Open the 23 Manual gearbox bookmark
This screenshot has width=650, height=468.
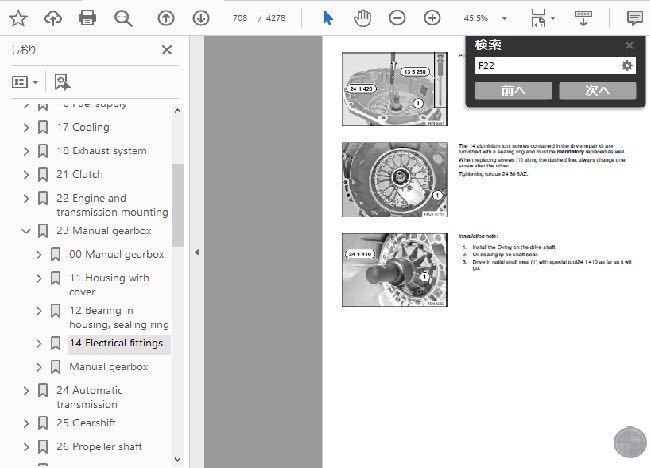[x=104, y=230]
